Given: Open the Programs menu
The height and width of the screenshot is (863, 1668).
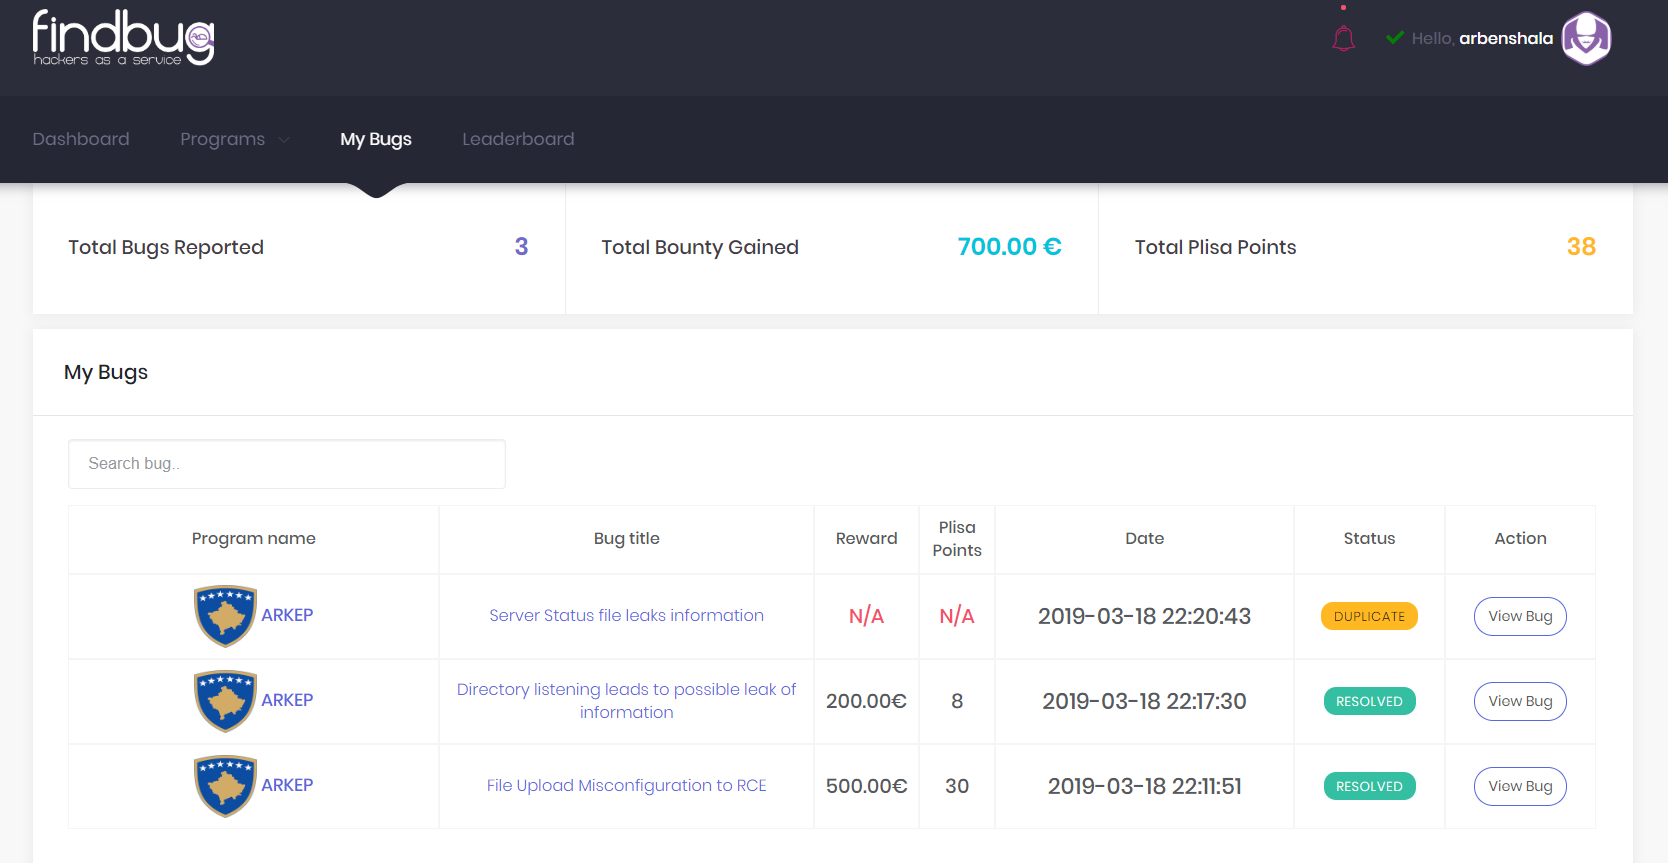Looking at the screenshot, I should pos(222,139).
